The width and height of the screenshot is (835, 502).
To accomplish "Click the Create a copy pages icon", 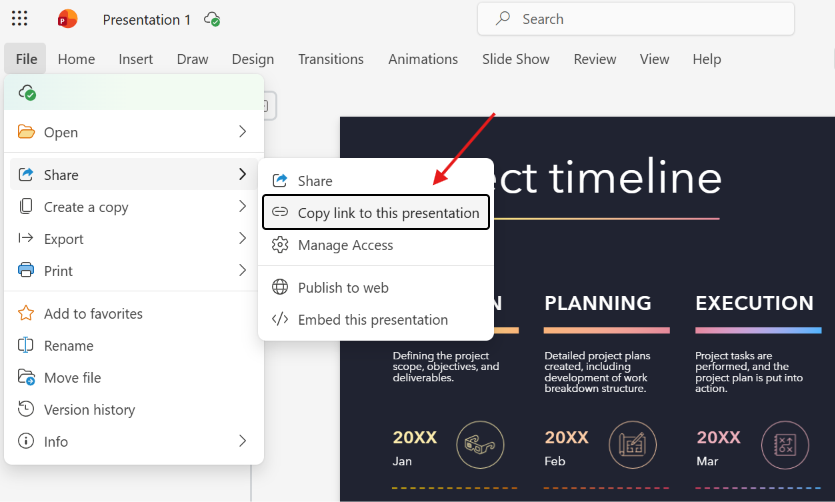I will (26, 206).
